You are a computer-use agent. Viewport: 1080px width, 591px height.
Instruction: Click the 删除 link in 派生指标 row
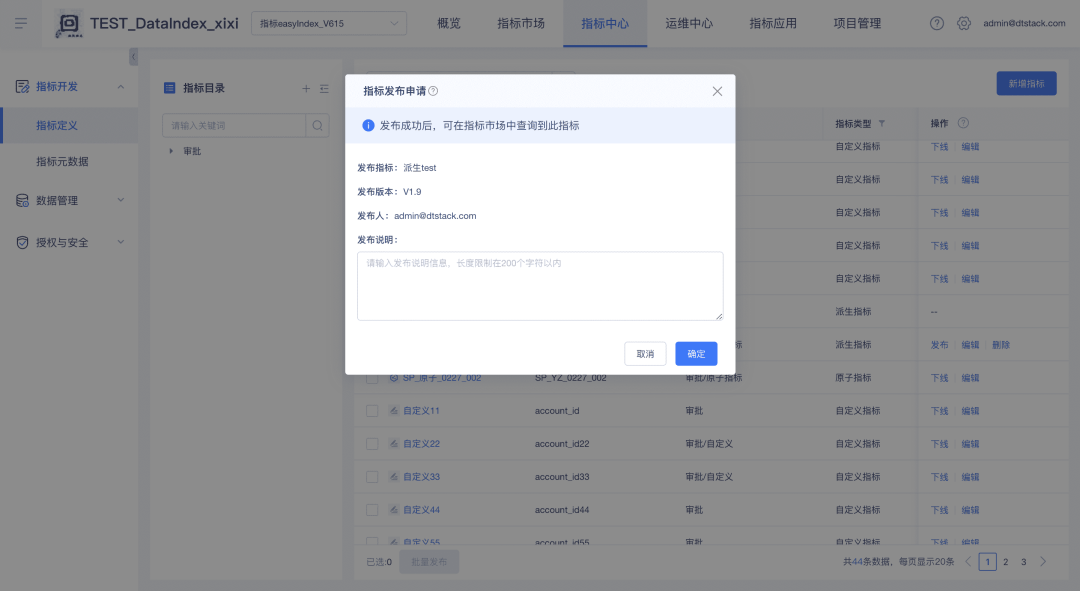point(1001,344)
